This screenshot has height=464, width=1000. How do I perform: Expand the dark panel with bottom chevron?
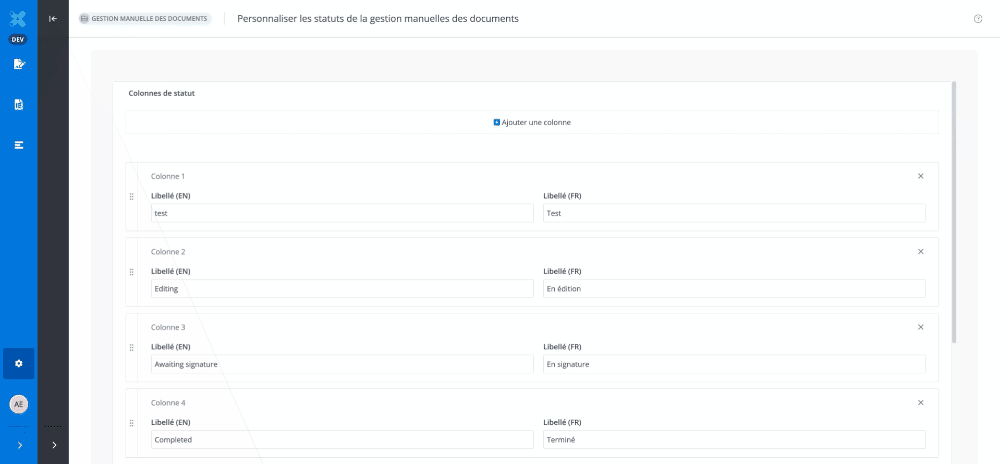tap(54, 445)
